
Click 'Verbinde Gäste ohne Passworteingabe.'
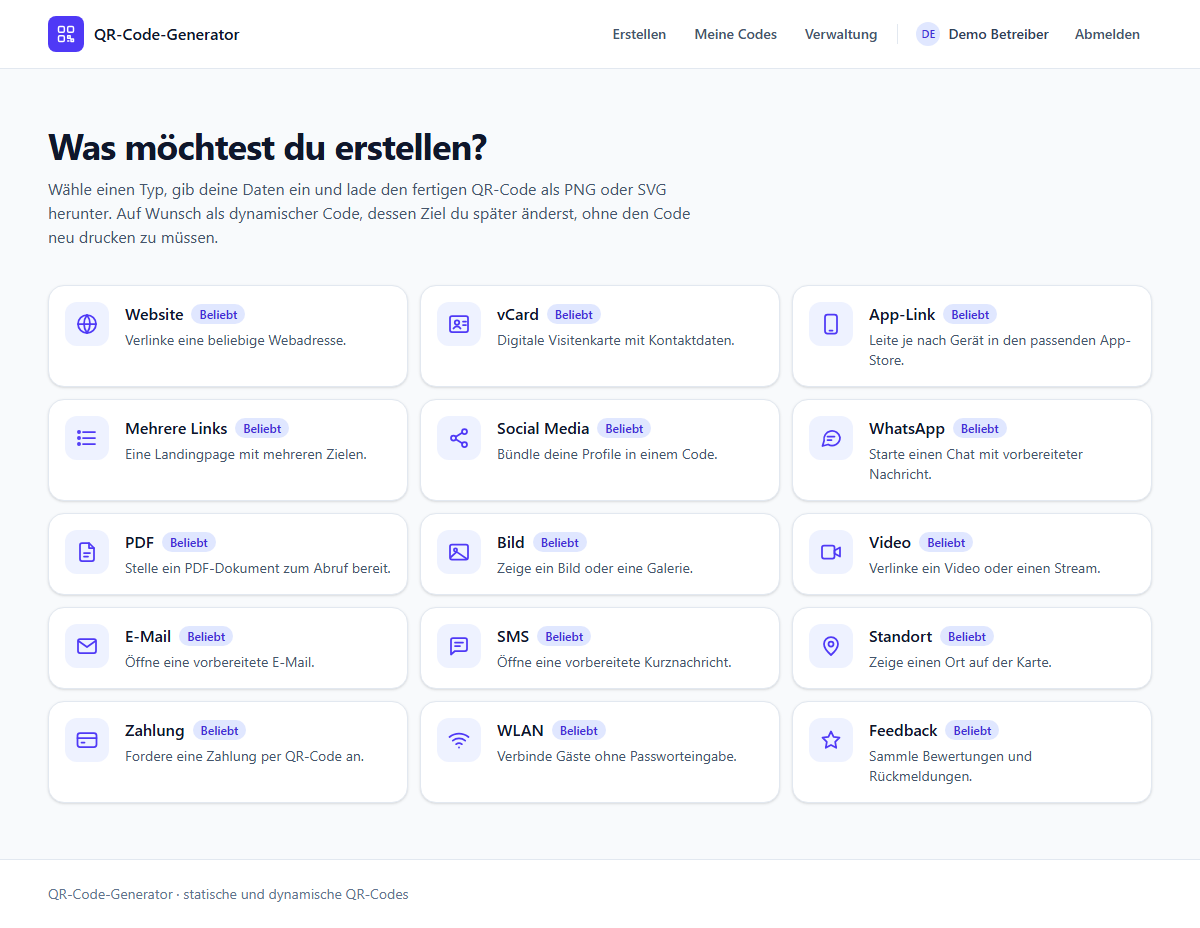pyautogui.click(x=617, y=756)
